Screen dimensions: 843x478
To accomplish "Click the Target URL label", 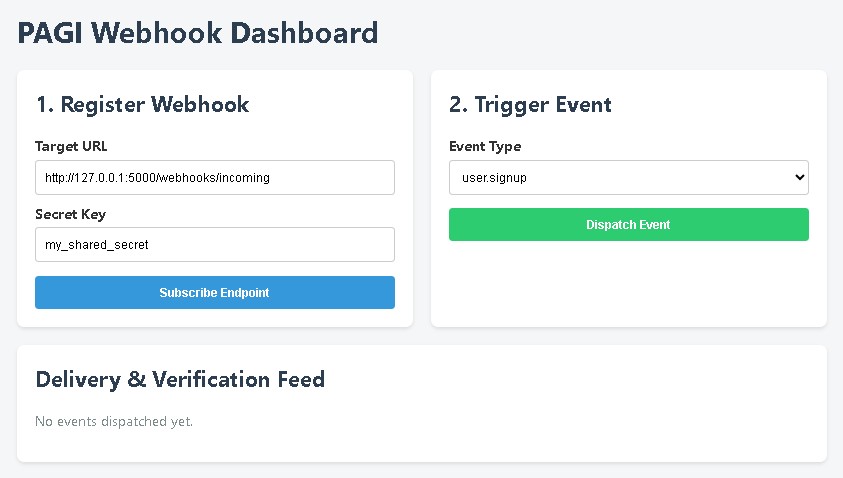I will pos(71,146).
